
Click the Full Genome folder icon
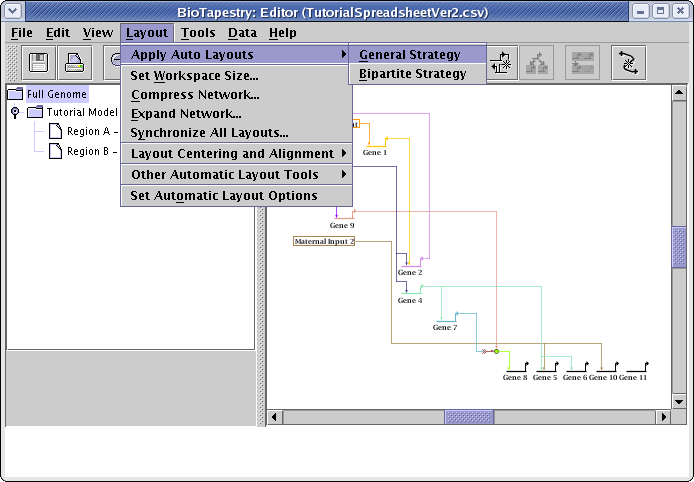click(x=16, y=94)
